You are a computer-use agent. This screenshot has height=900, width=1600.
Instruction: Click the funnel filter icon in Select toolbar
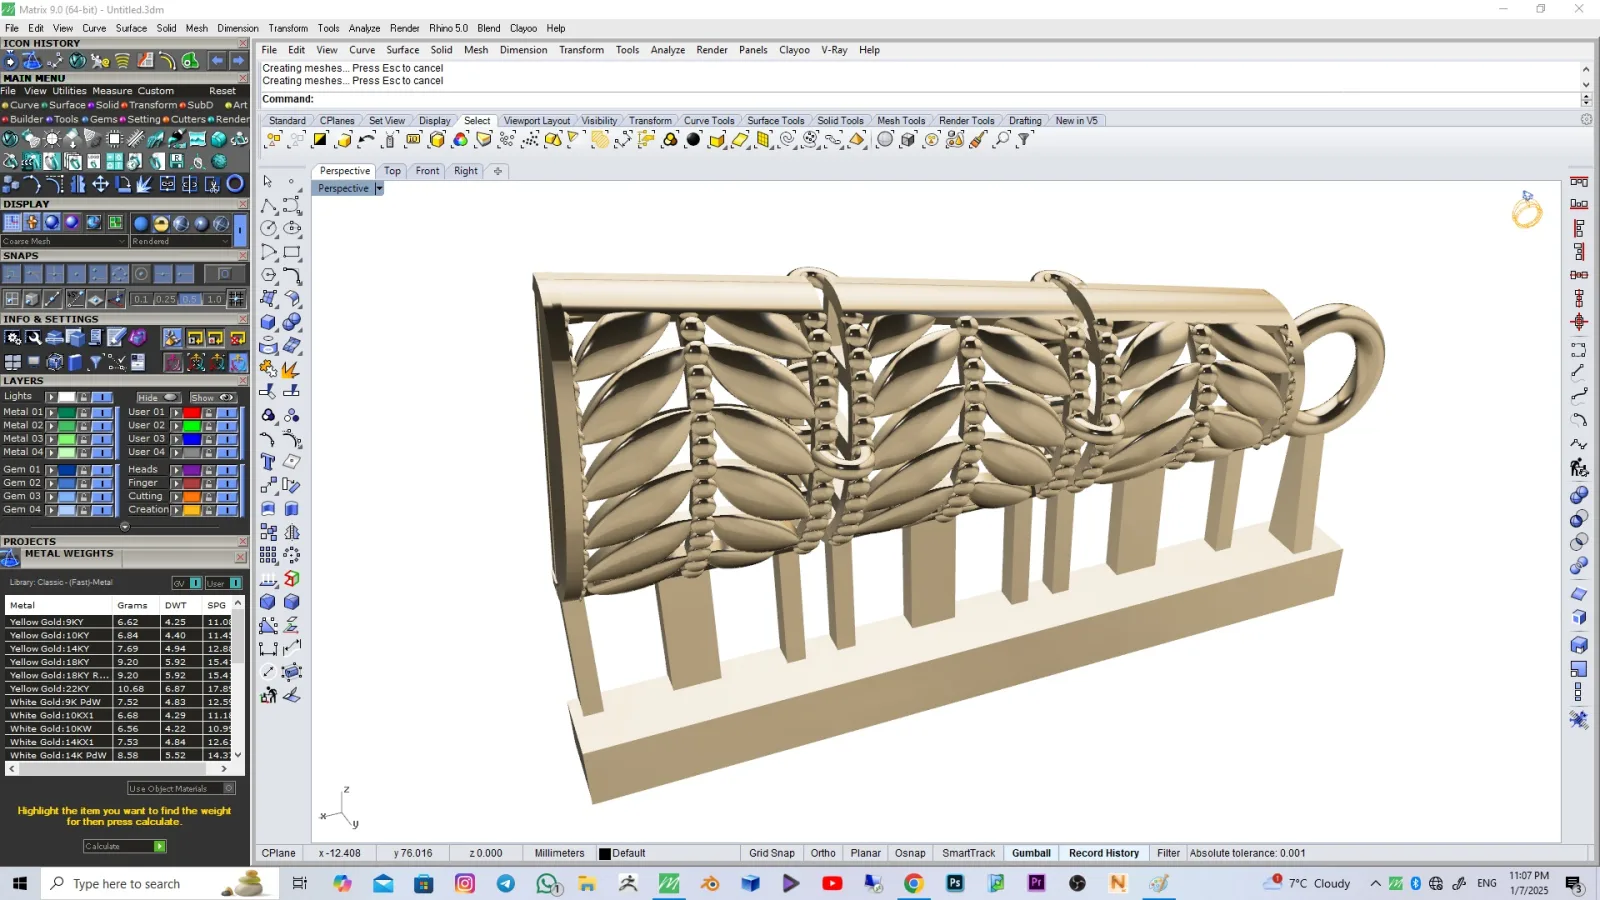point(1024,140)
